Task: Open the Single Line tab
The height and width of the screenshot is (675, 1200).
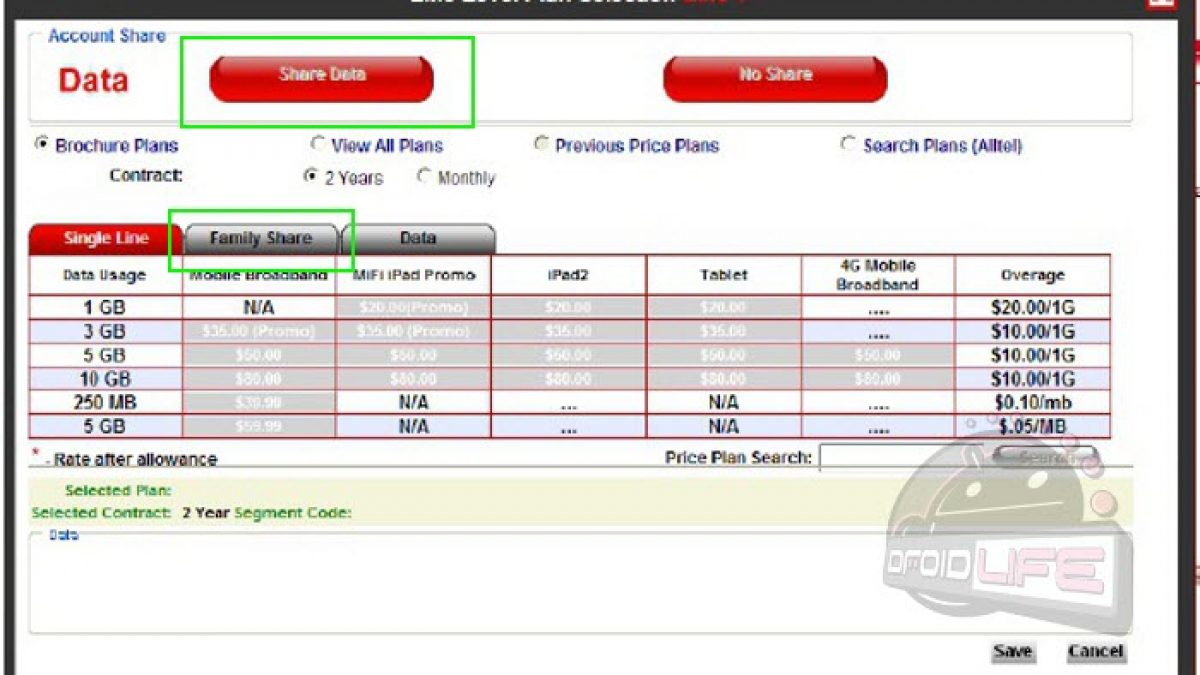Action: [x=106, y=239]
